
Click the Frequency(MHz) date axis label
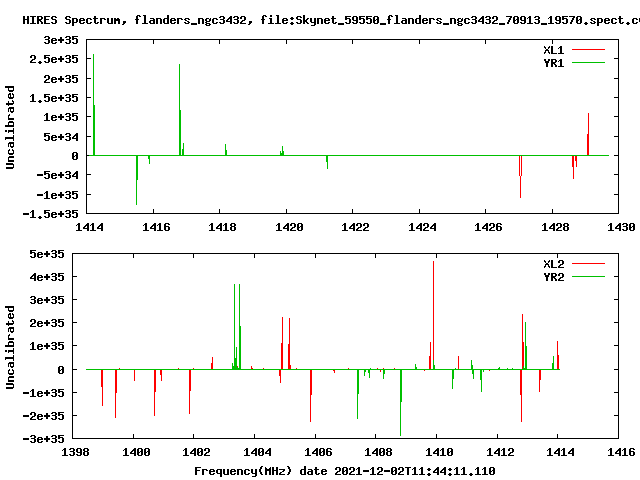point(344,471)
